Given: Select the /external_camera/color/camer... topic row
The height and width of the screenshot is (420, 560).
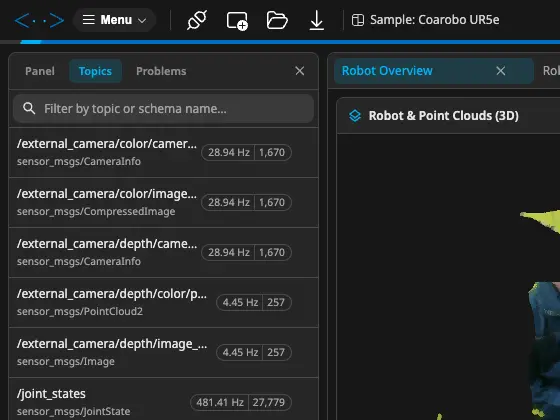Looking at the screenshot, I should (163, 152).
